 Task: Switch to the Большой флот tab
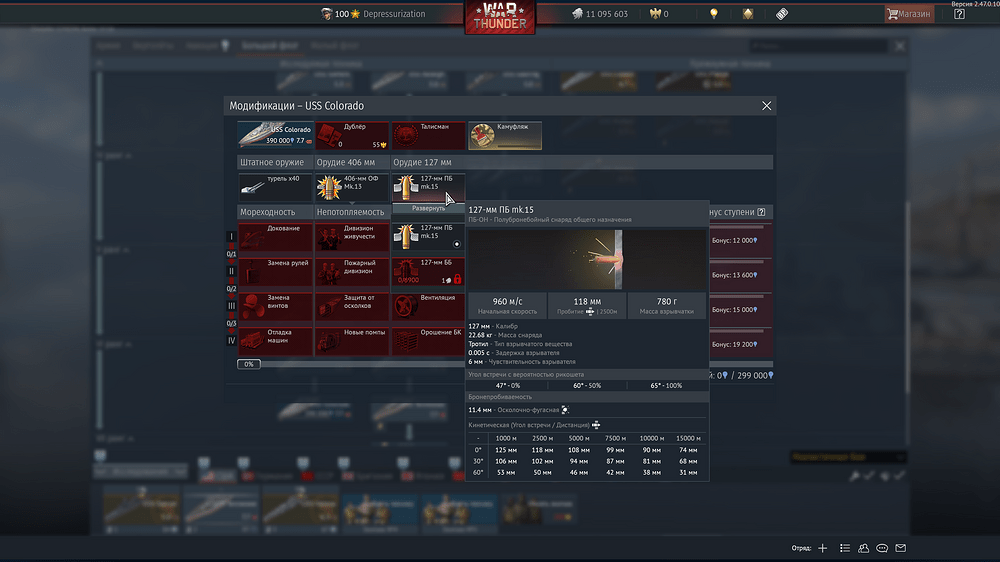(x=269, y=45)
